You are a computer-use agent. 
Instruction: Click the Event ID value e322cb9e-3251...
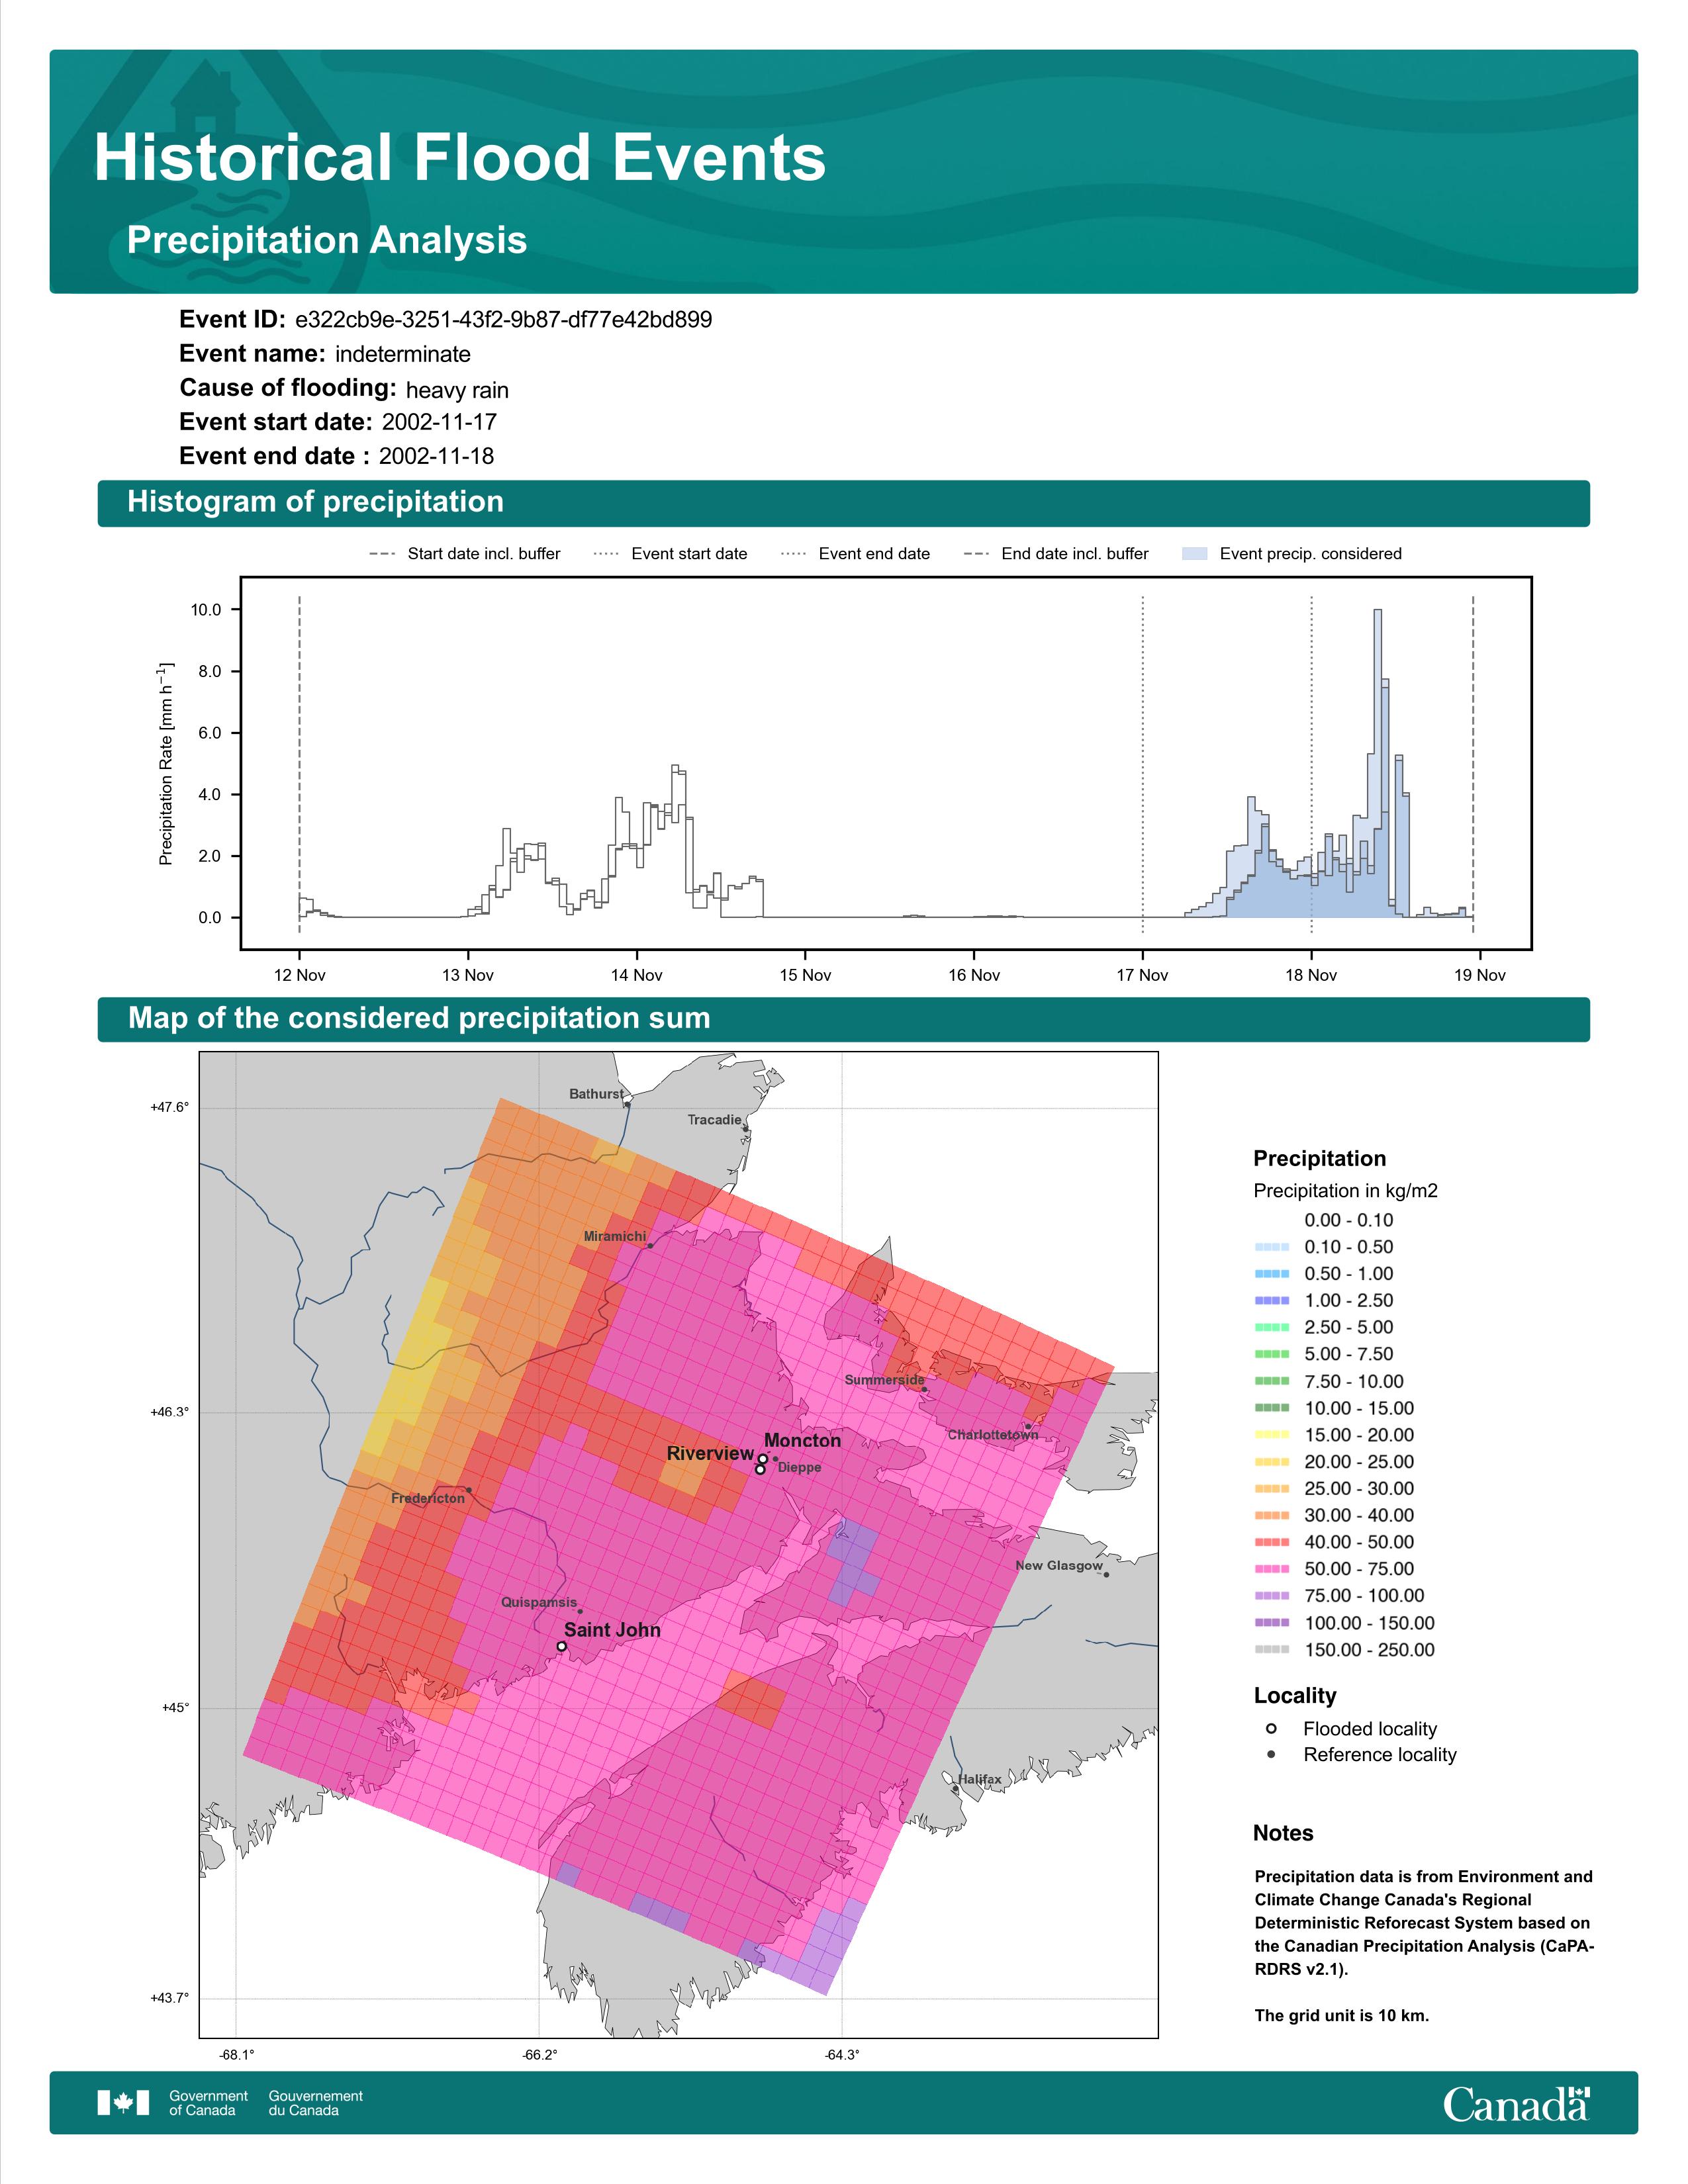point(504,320)
